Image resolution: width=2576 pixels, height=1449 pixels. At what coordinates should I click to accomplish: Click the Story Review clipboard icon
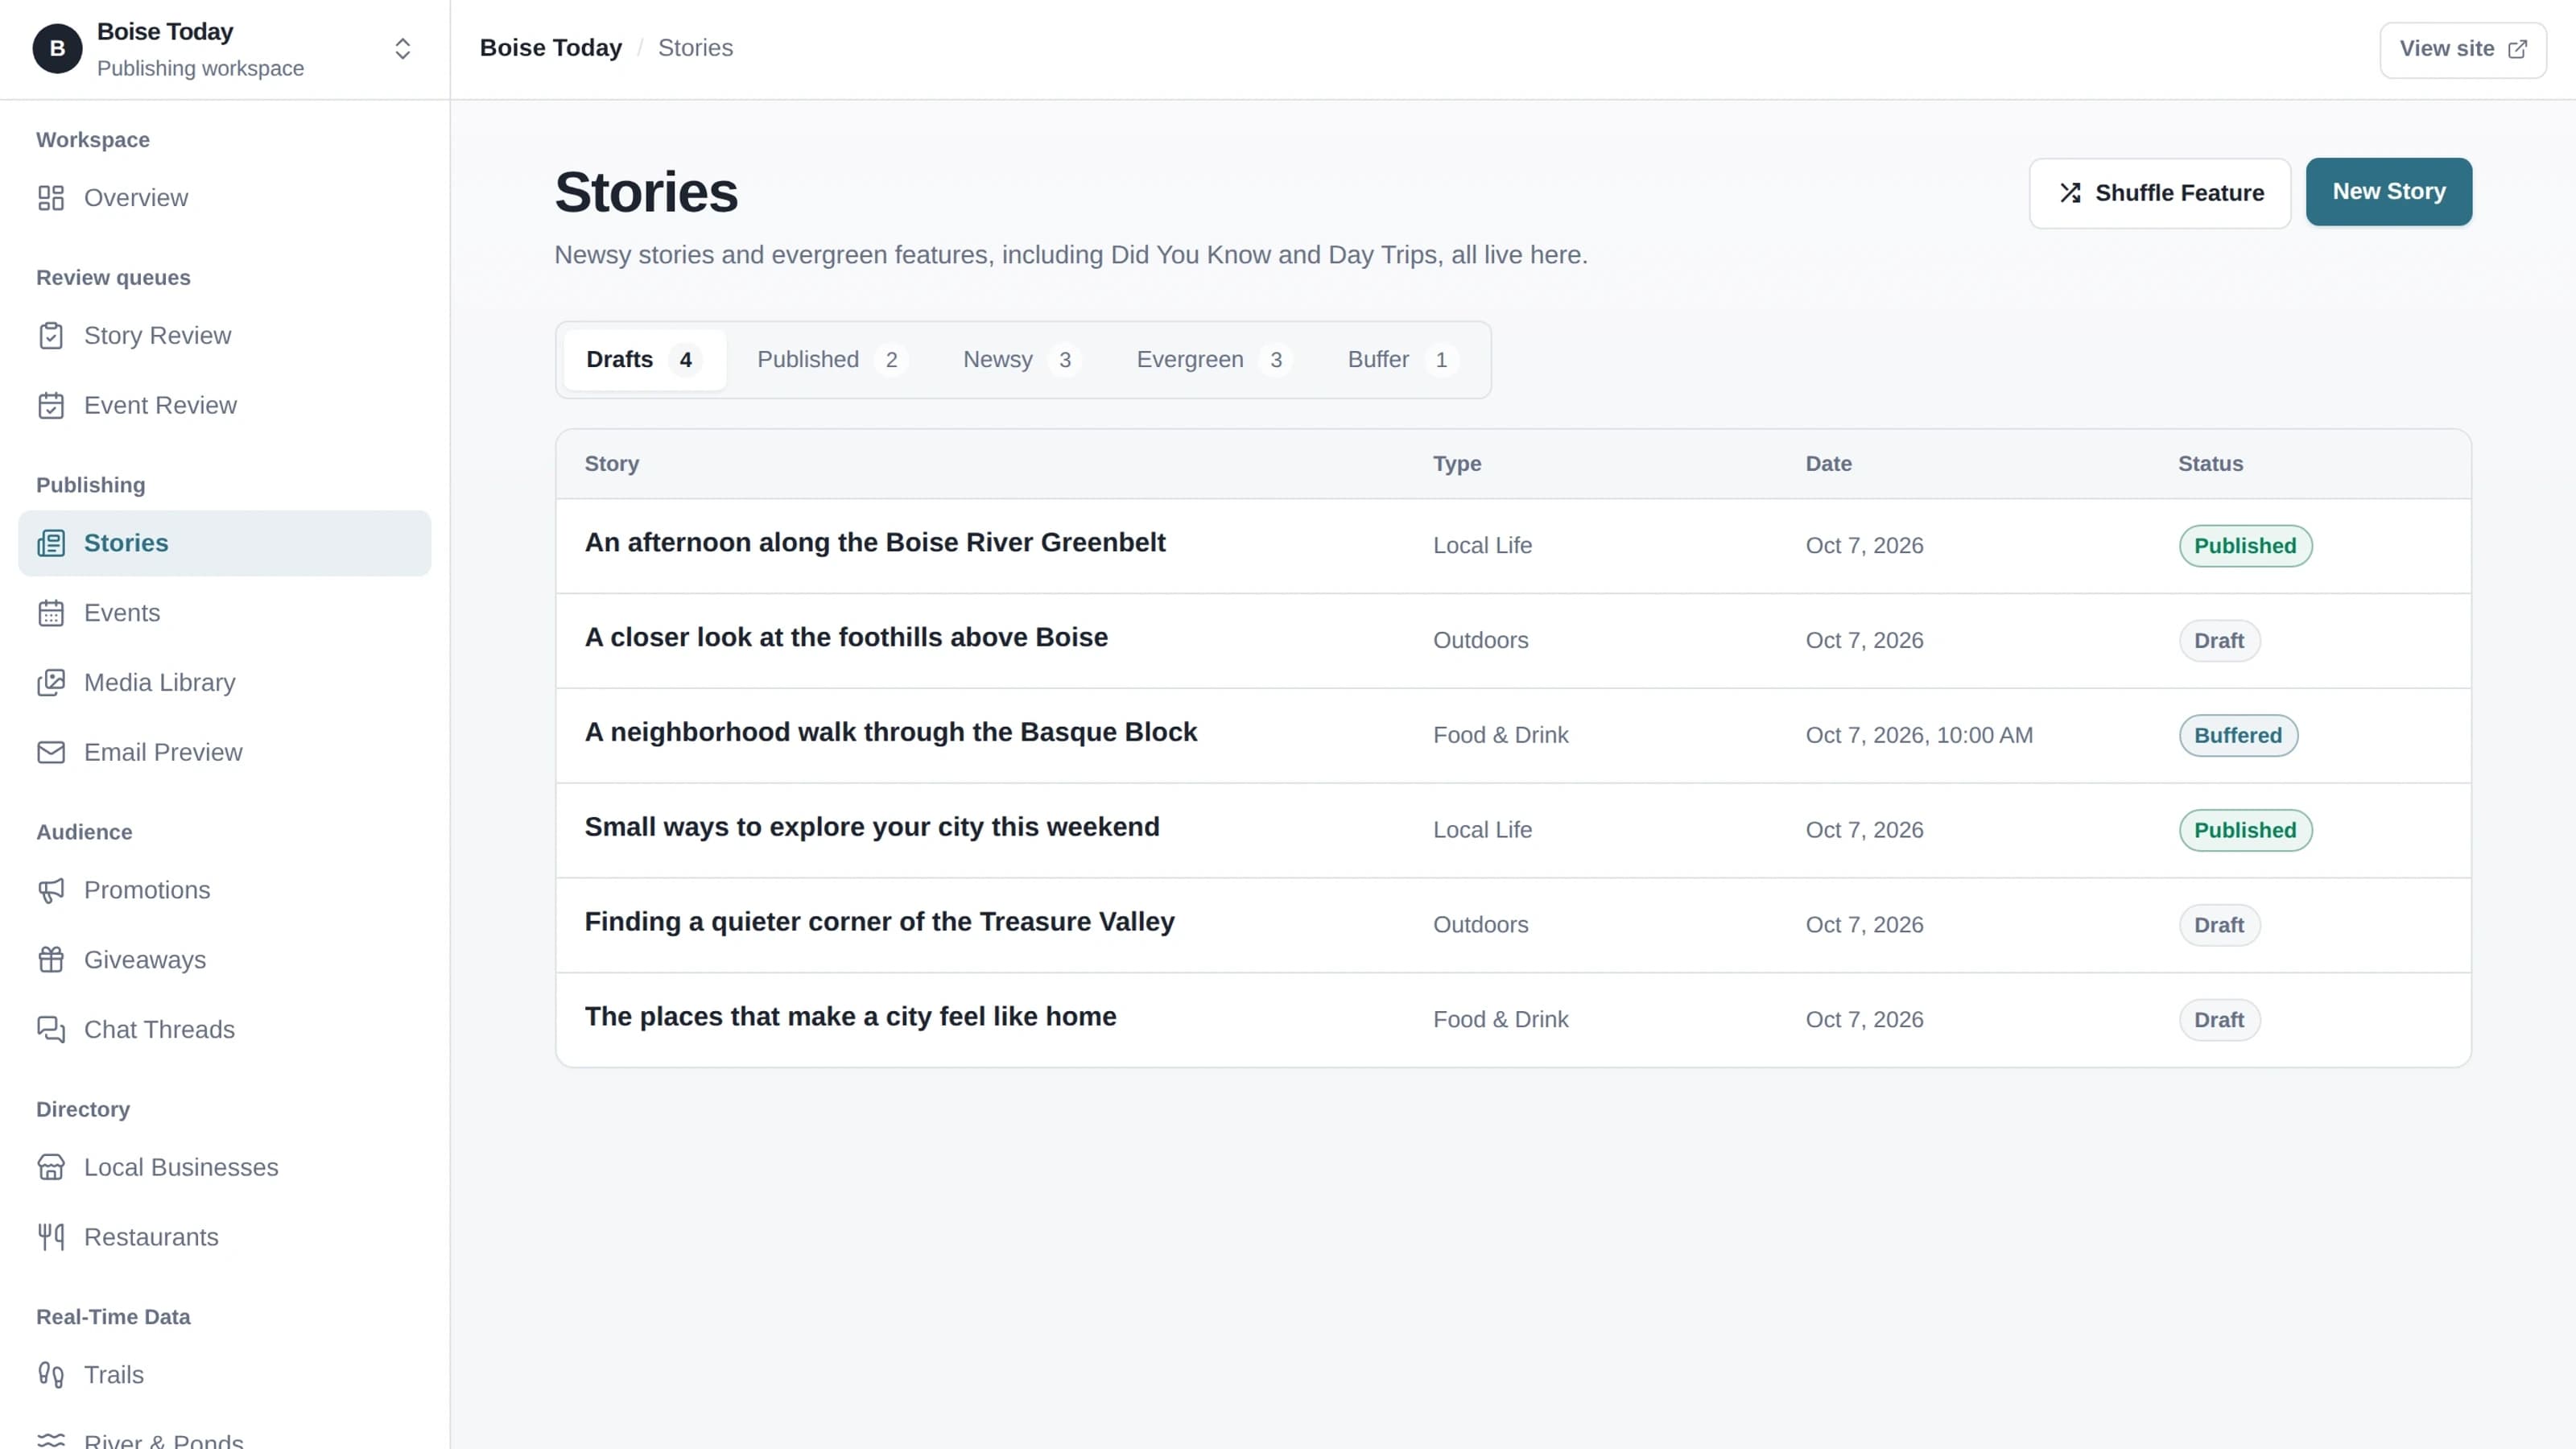[x=51, y=336]
